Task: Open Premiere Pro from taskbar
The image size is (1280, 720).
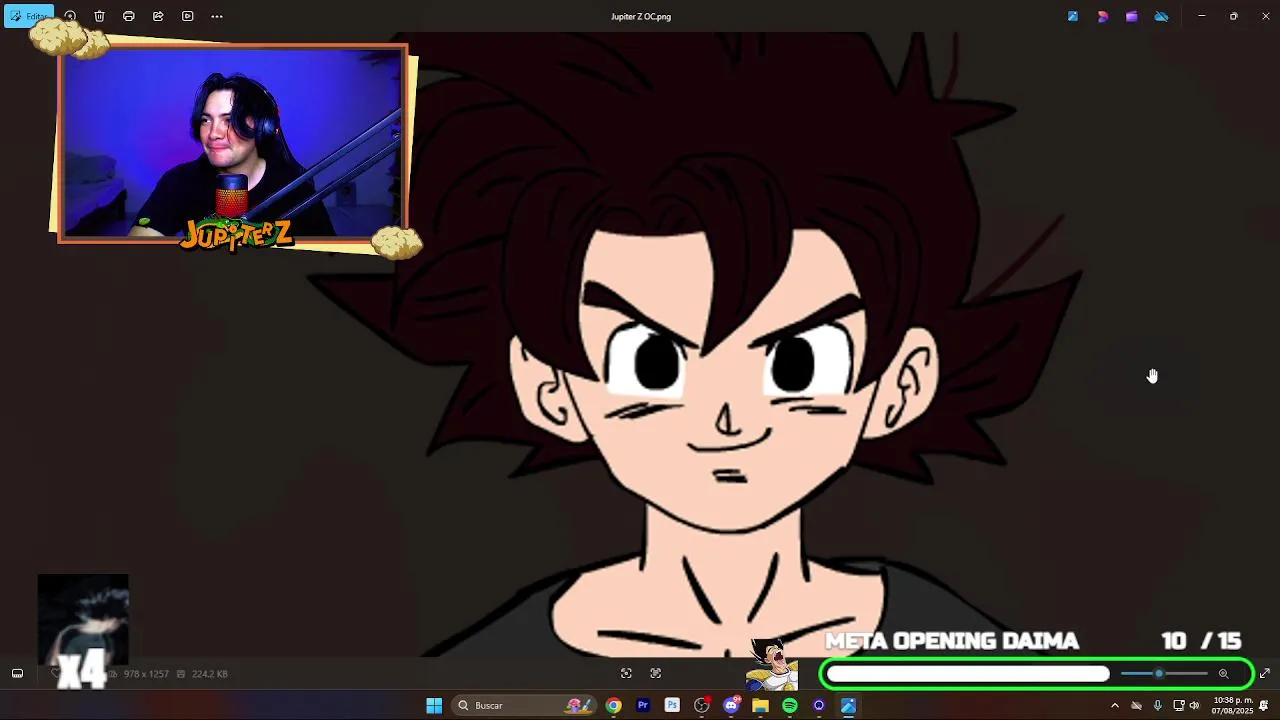Action: [x=643, y=706]
